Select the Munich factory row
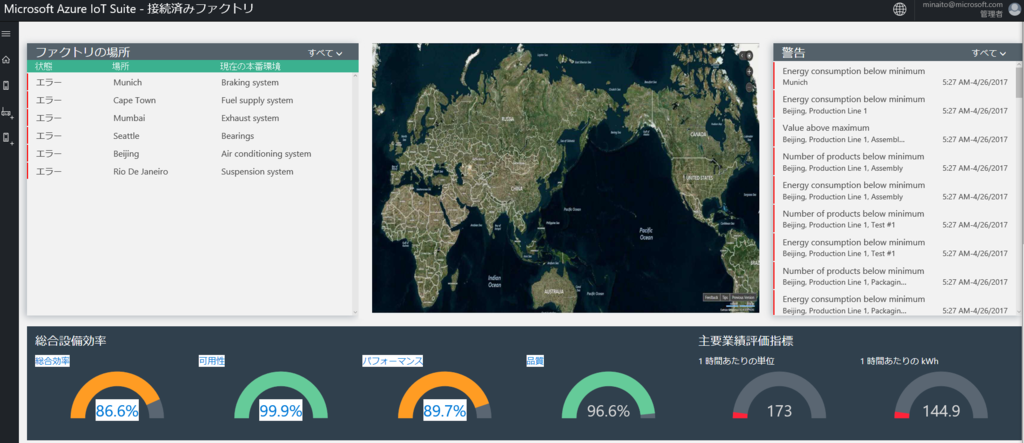The image size is (1024, 443). [189, 82]
